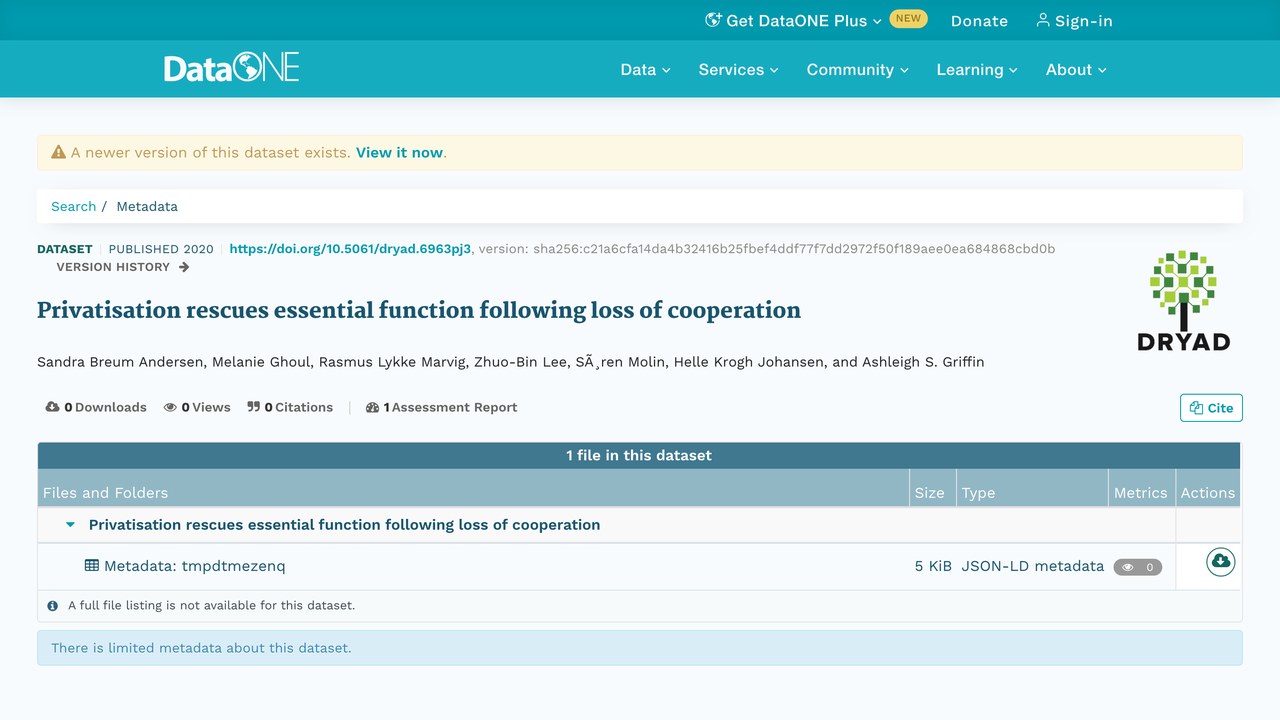Follow the View it now link
Viewport: 1280px width, 720px height.
[399, 153]
